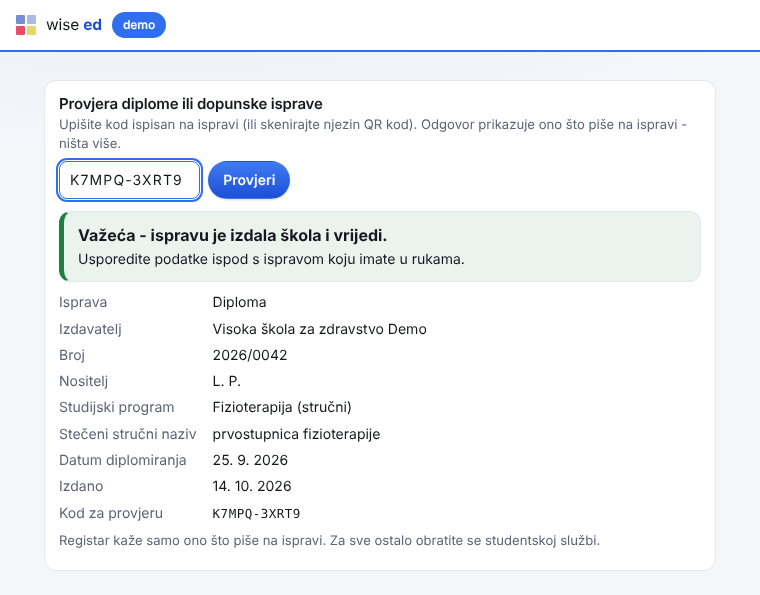
Task: Click 'Usporedite podatke ispod s ispravom' text
Action: pos(271,259)
